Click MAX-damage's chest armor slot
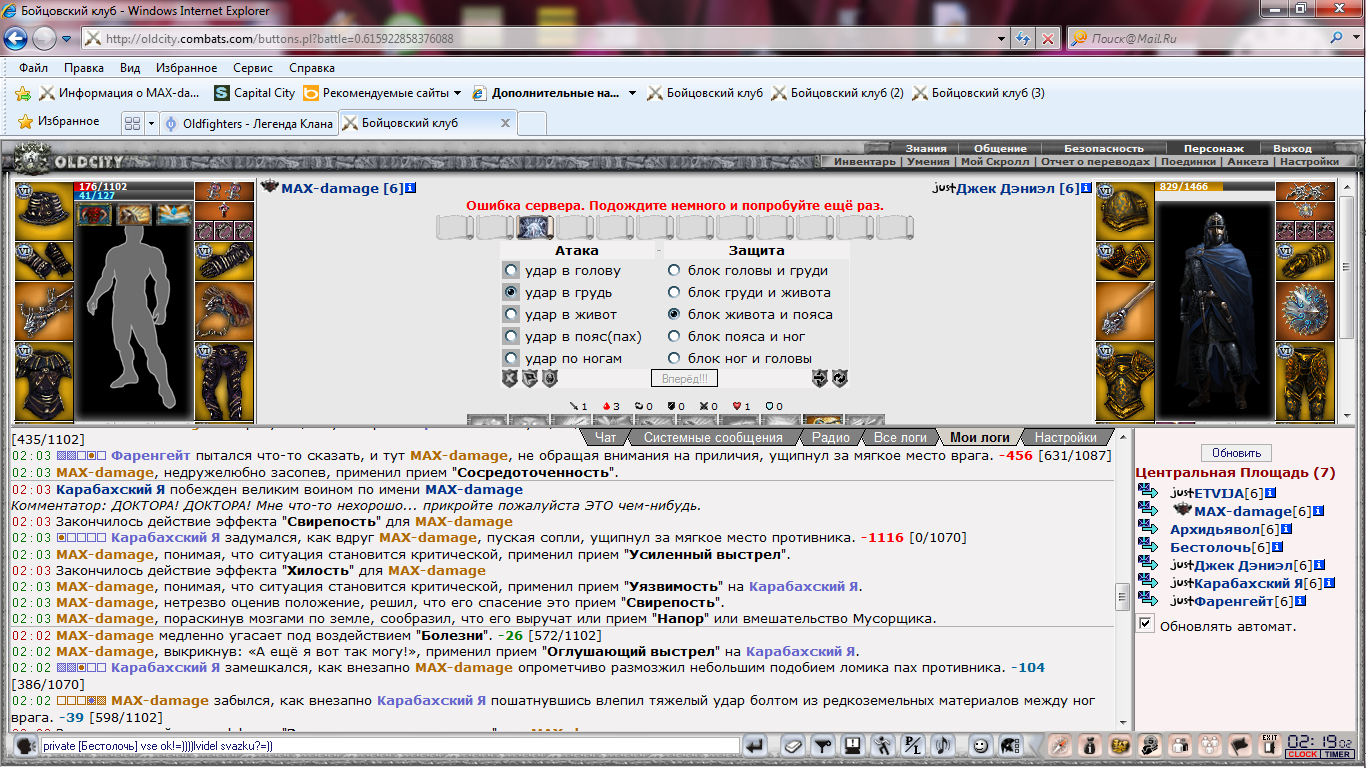The height and width of the screenshot is (768, 1366). 43,381
